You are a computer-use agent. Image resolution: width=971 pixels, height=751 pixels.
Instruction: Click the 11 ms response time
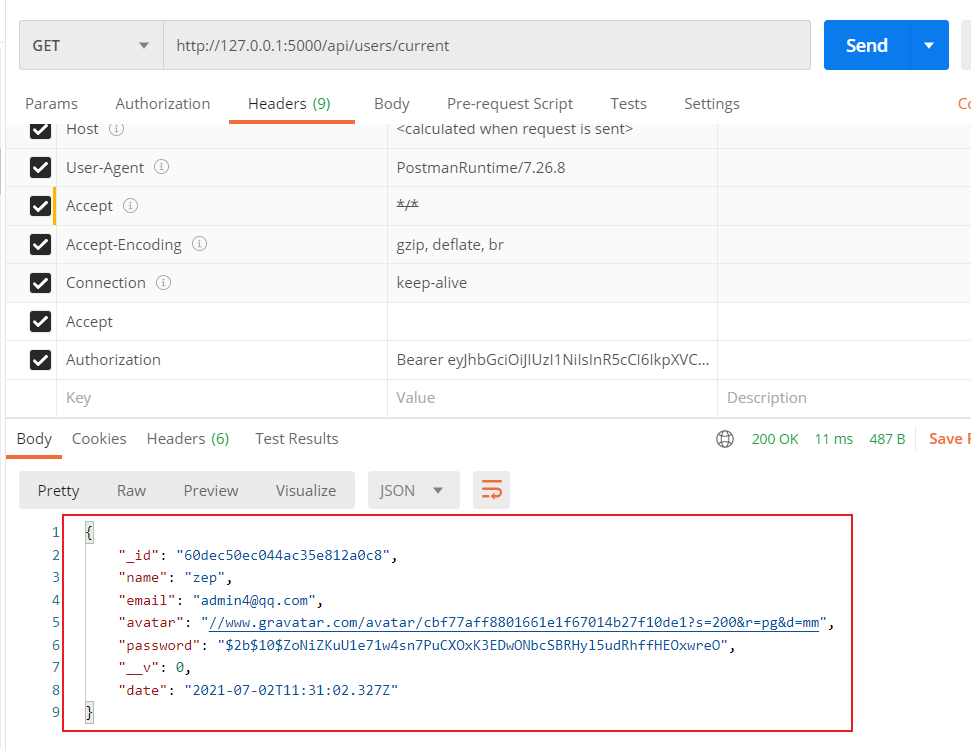pos(834,439)
